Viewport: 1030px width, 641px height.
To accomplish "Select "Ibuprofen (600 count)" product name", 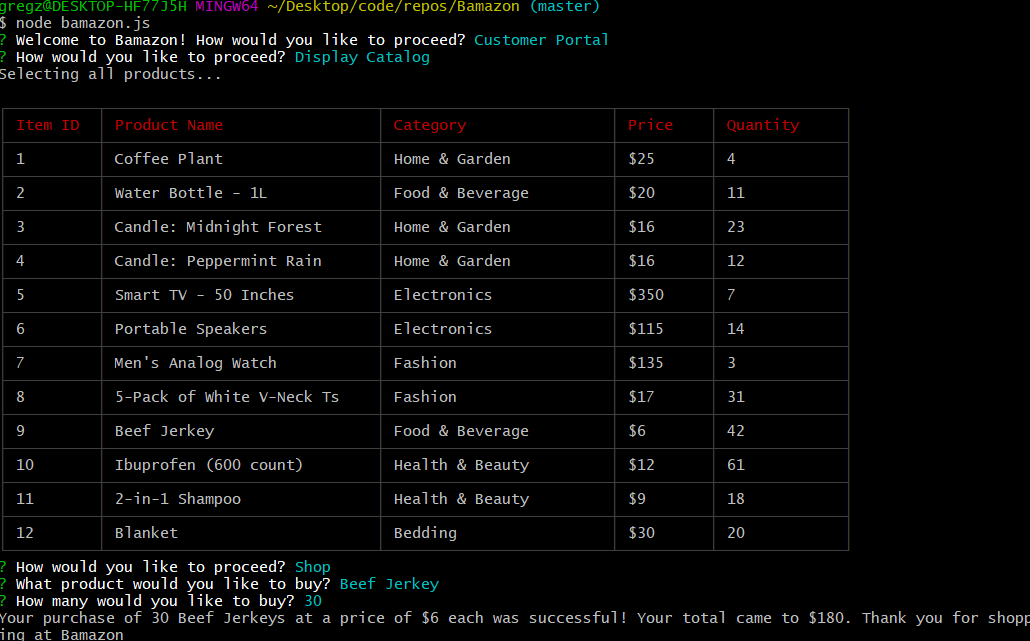I will [x=209, y=465].
